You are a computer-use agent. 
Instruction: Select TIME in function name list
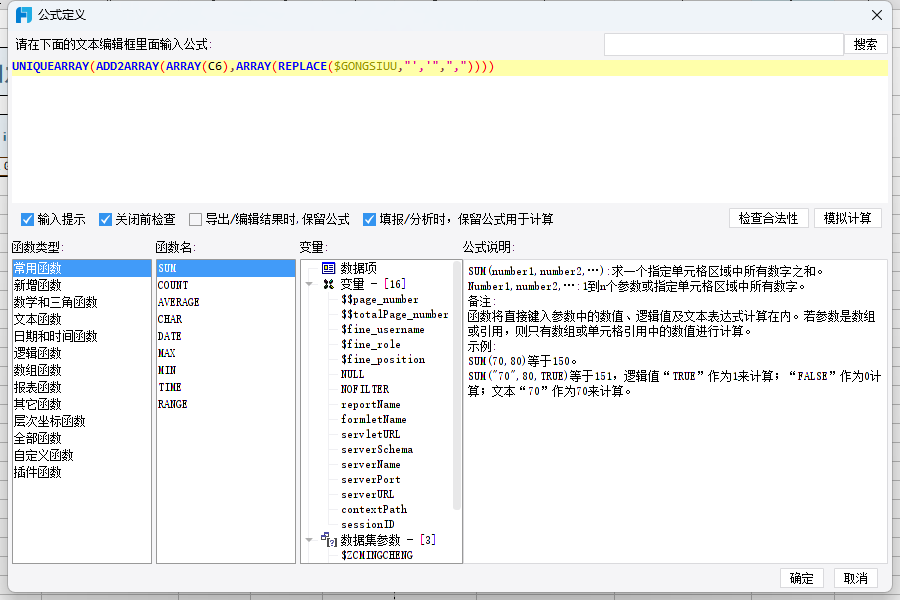coord(226,387)
